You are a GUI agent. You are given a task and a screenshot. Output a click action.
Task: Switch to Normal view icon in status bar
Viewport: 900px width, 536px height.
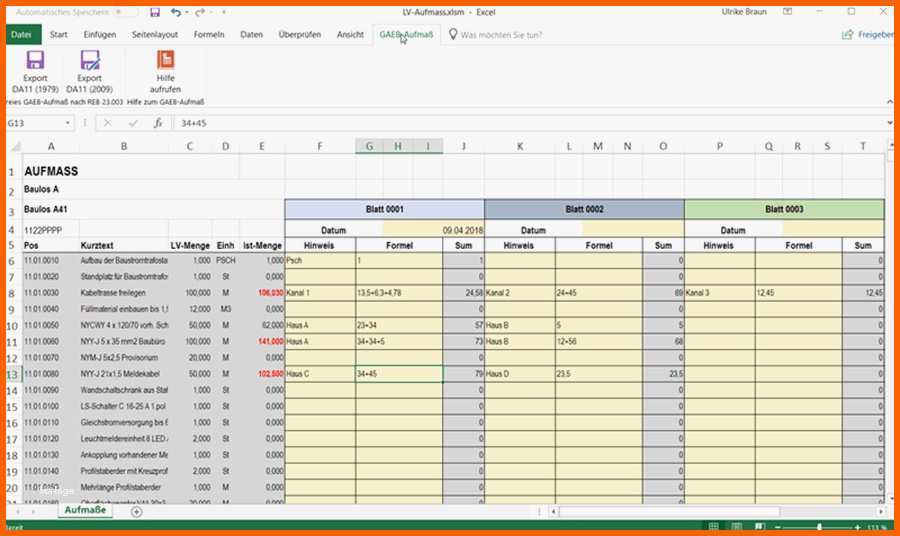point(713,527)
